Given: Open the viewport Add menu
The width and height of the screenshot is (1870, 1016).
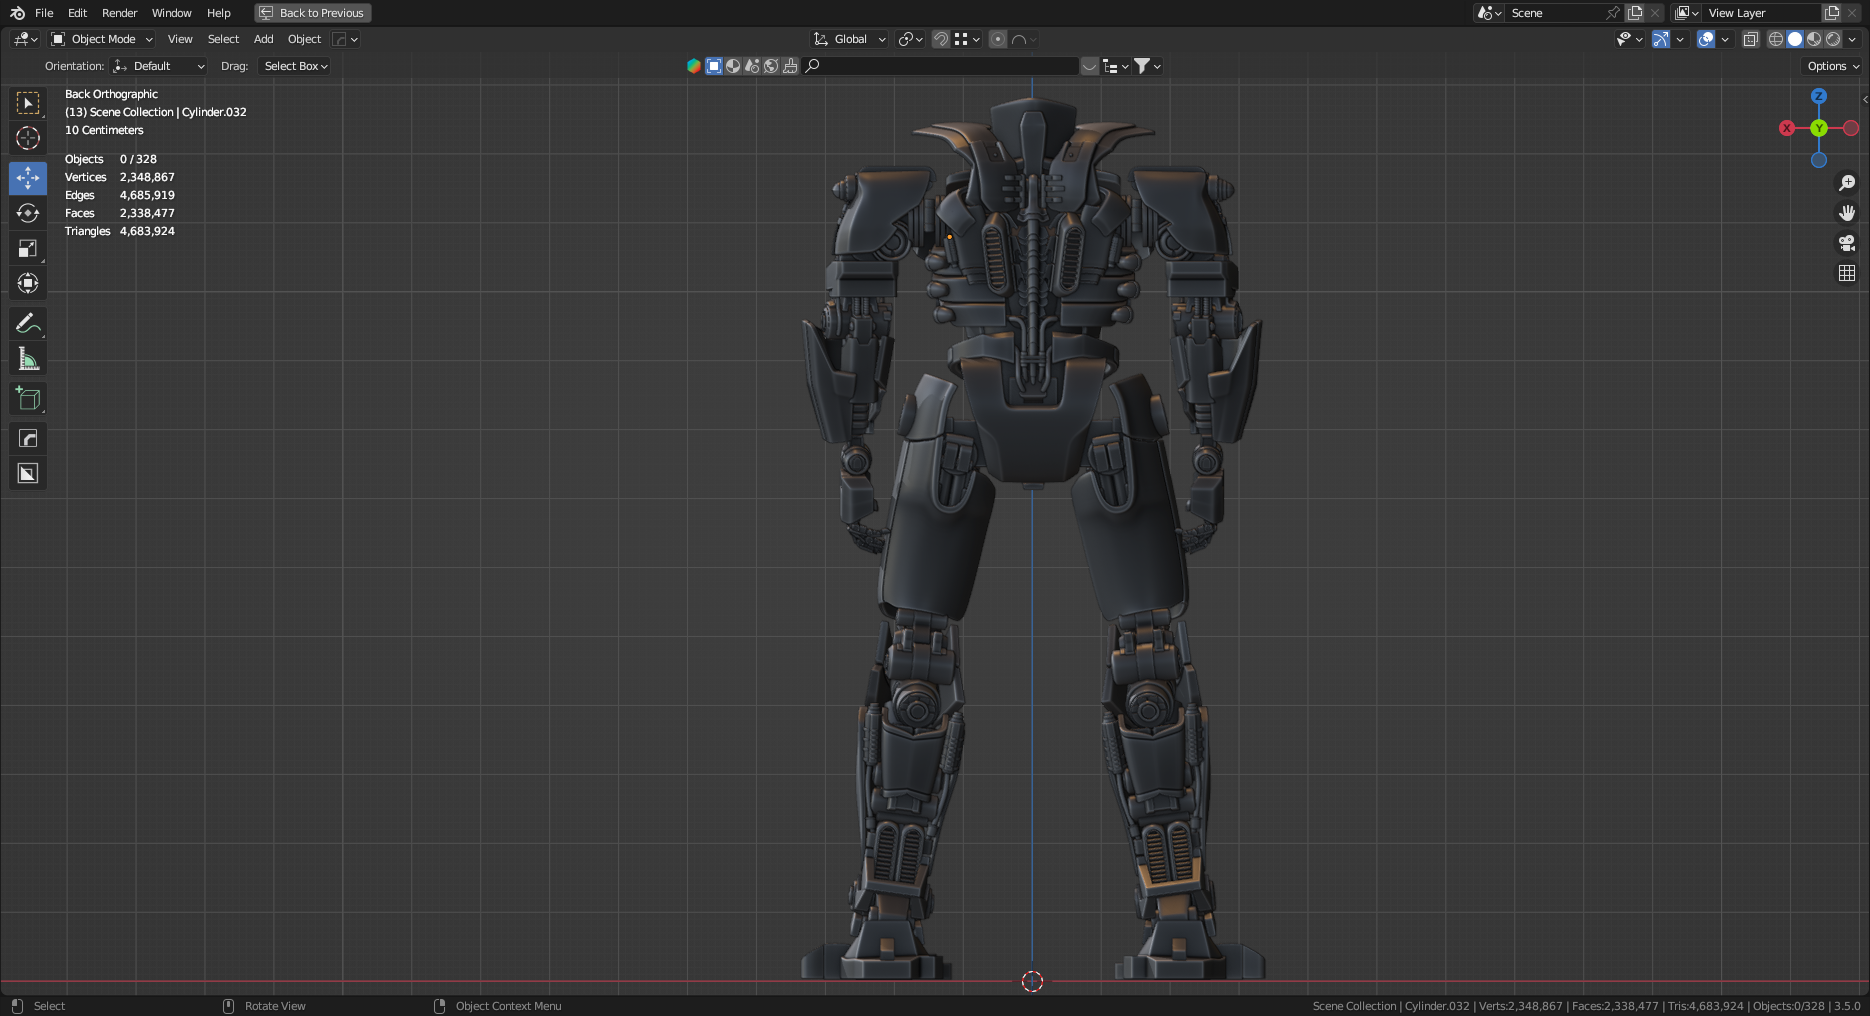Looking at the screenshot, I should click(x=263, y=39).
